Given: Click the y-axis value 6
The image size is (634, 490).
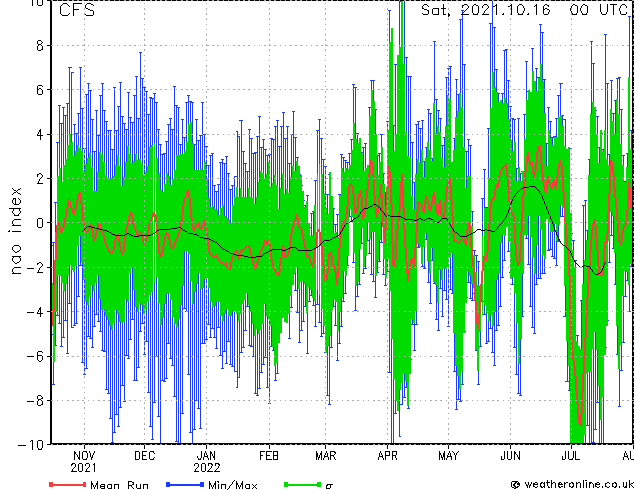Looking at the screenshot, I should (40, 90).
